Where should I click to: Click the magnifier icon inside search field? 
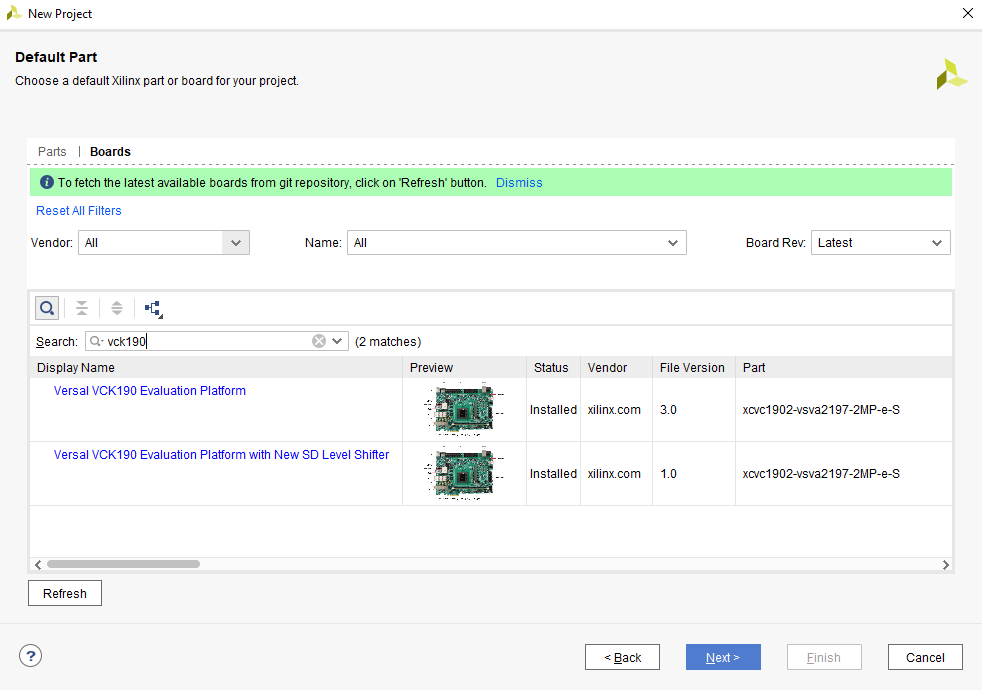click(97, 341)
